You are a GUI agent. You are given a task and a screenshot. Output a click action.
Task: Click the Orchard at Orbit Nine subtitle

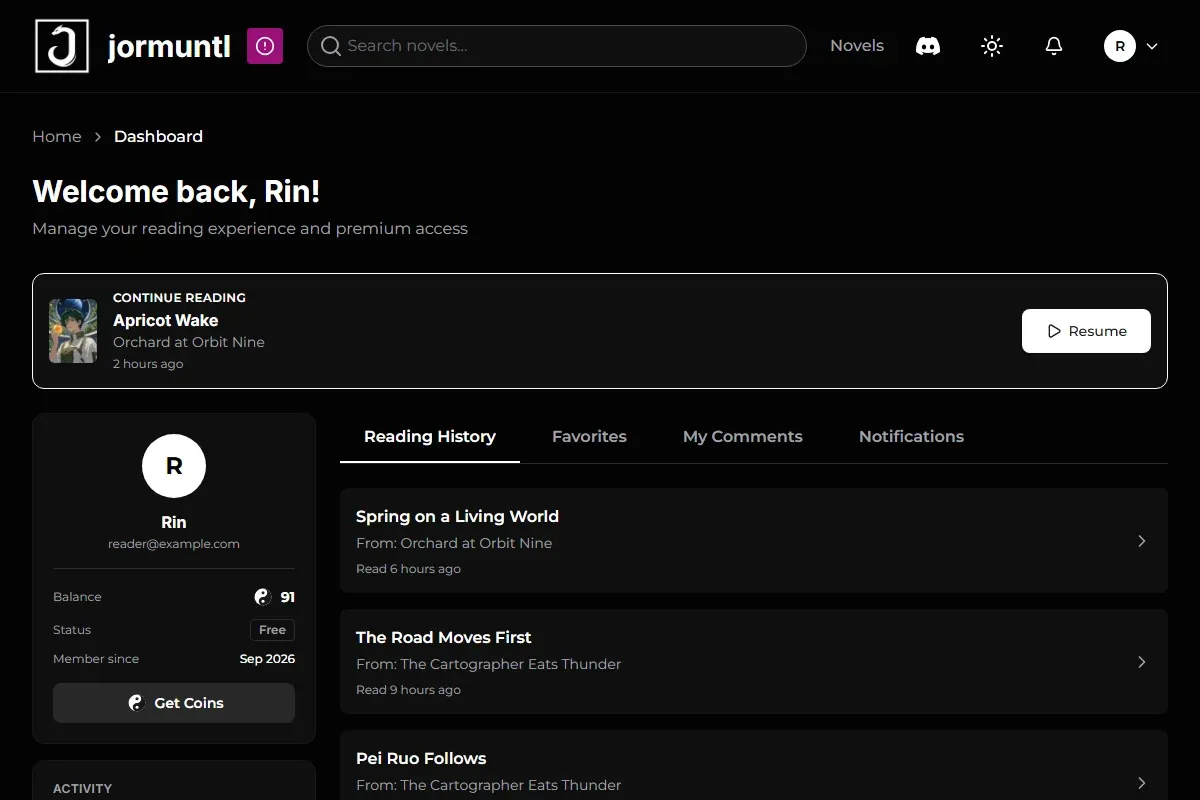pyautogui.click(x=189, y=342)
